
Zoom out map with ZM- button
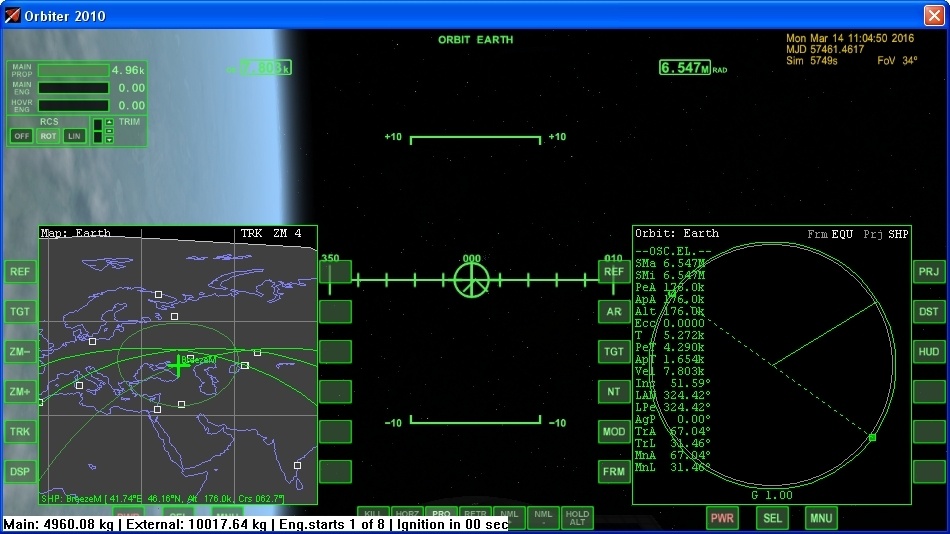tap(20, 352)
